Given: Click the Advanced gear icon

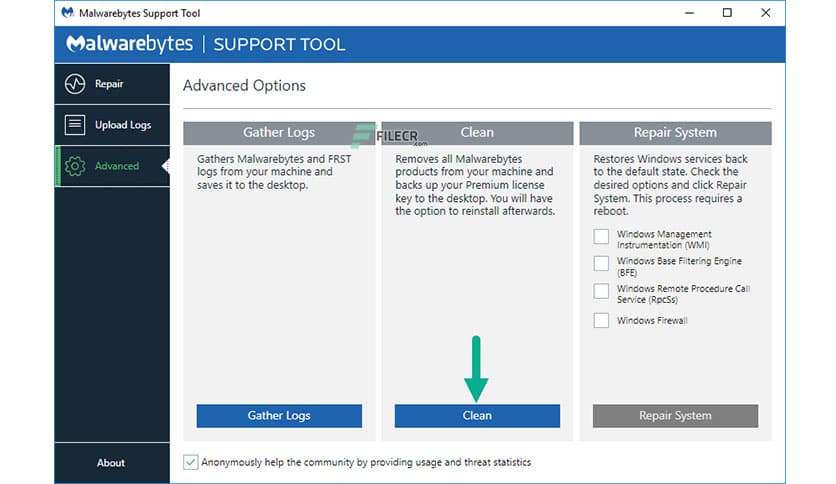Looking at the screenshot, I should click(x=75, y=166).
